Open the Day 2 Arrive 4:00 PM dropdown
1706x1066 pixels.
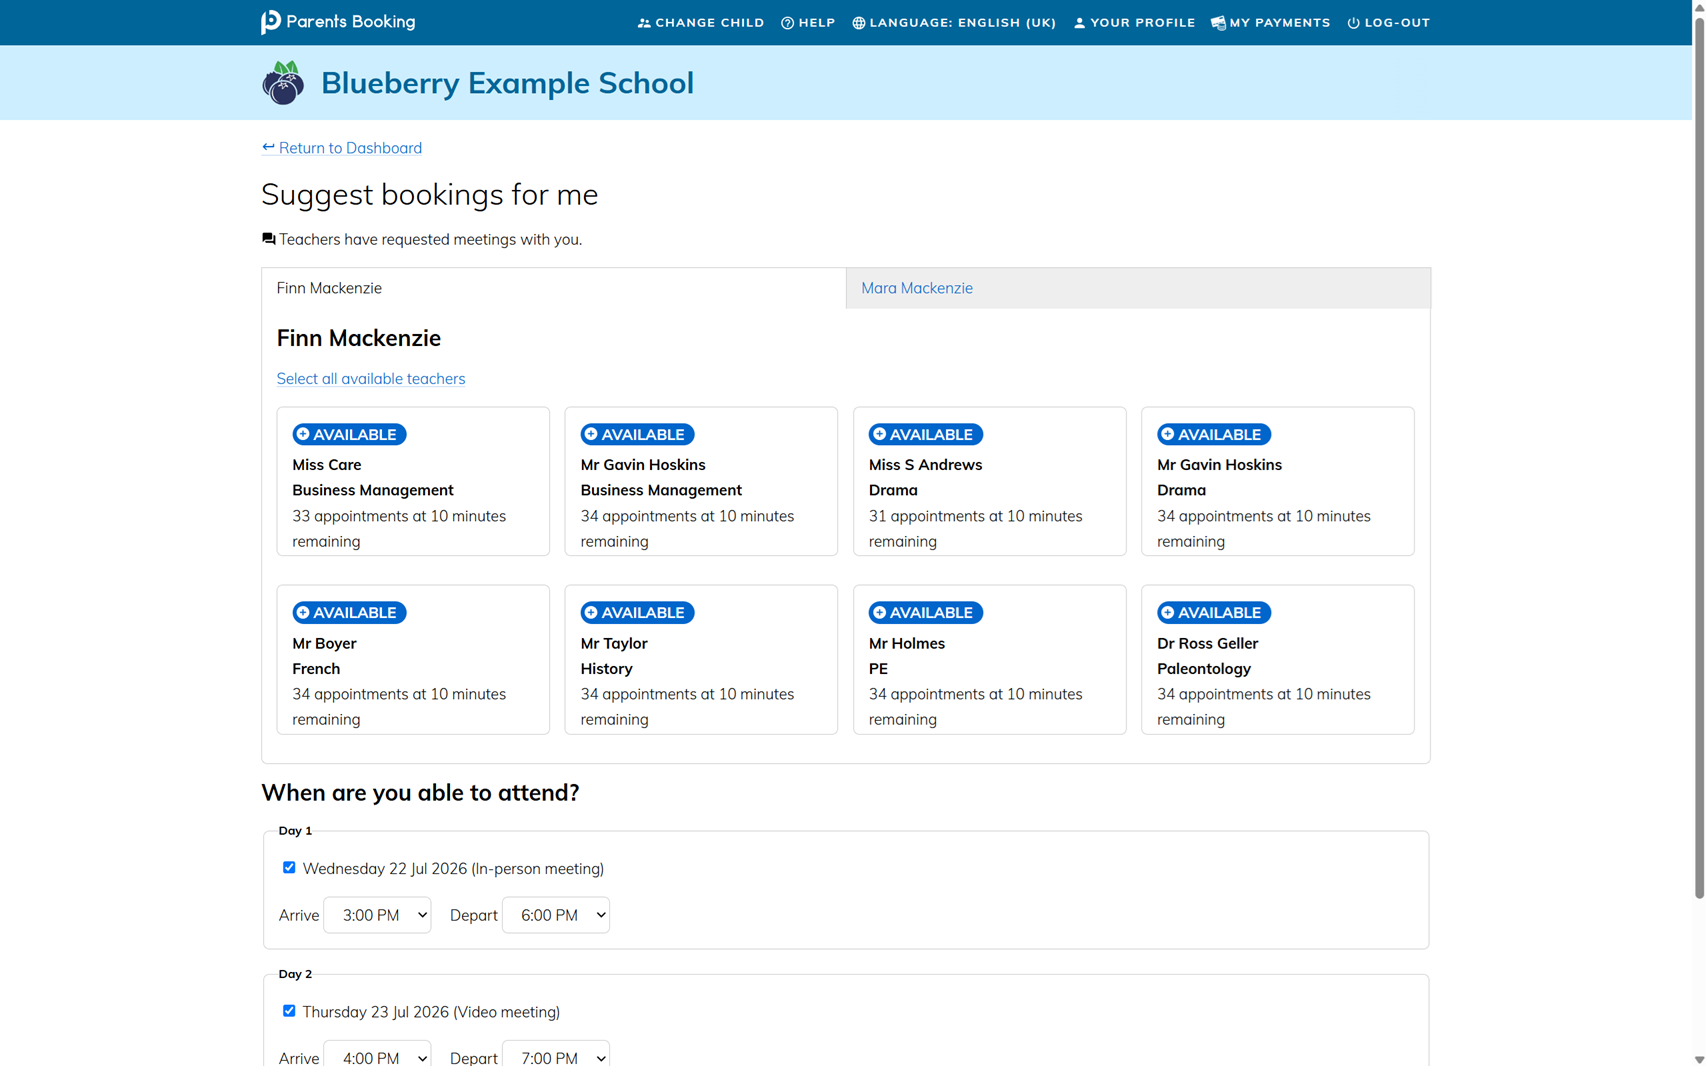[x=377, y=1054]
